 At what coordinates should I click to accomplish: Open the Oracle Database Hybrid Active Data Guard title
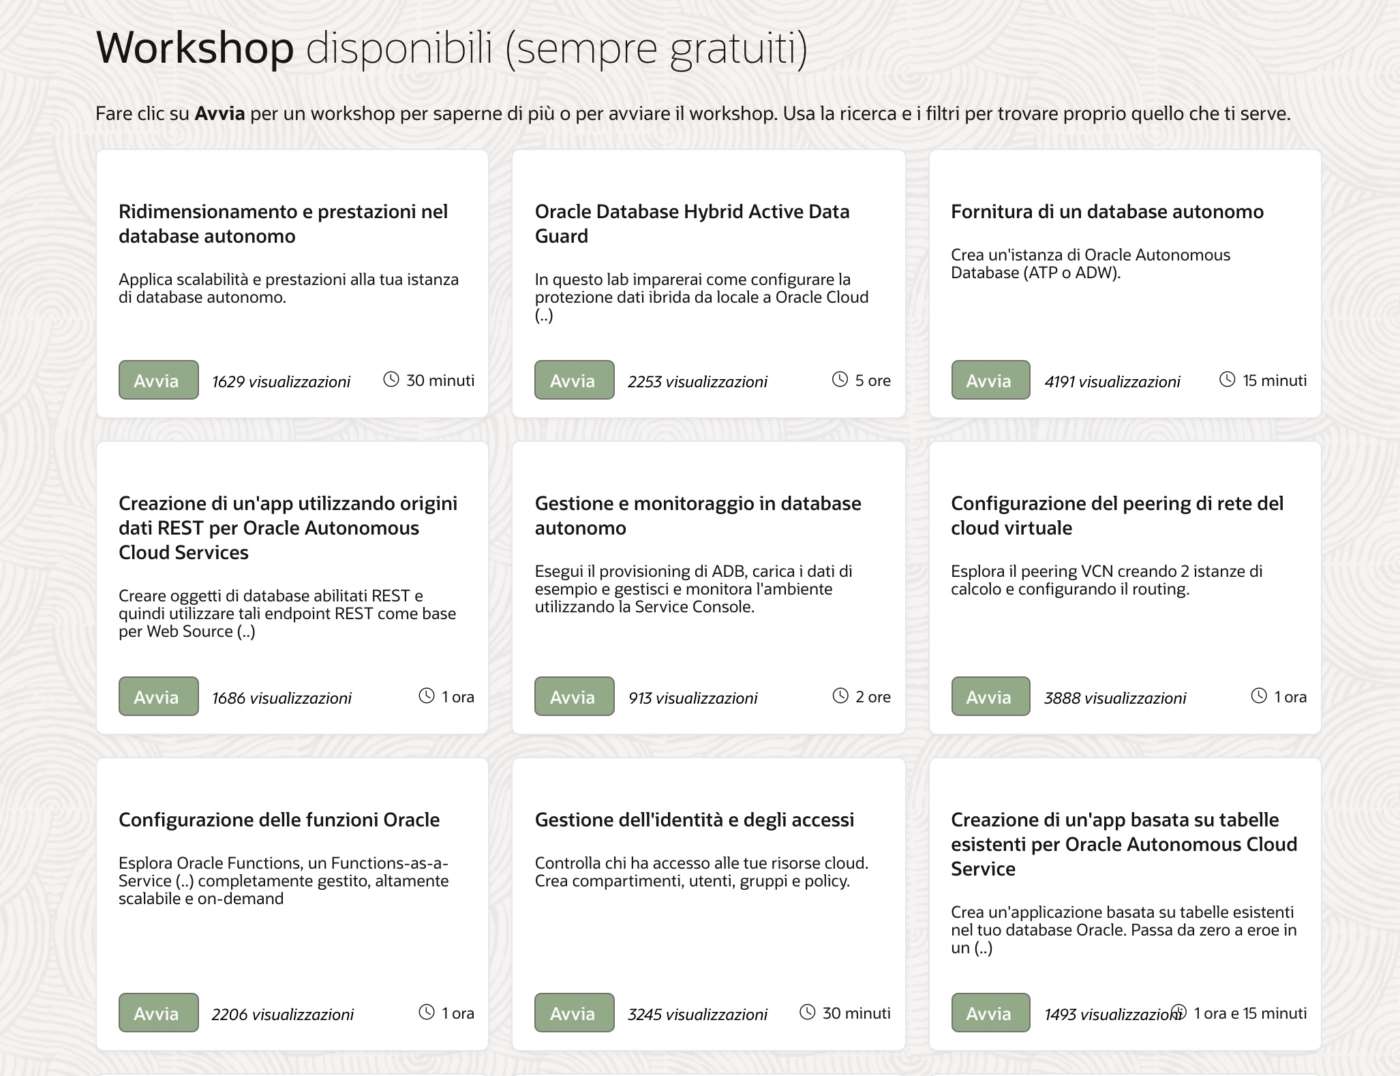(x=692, y=224)
